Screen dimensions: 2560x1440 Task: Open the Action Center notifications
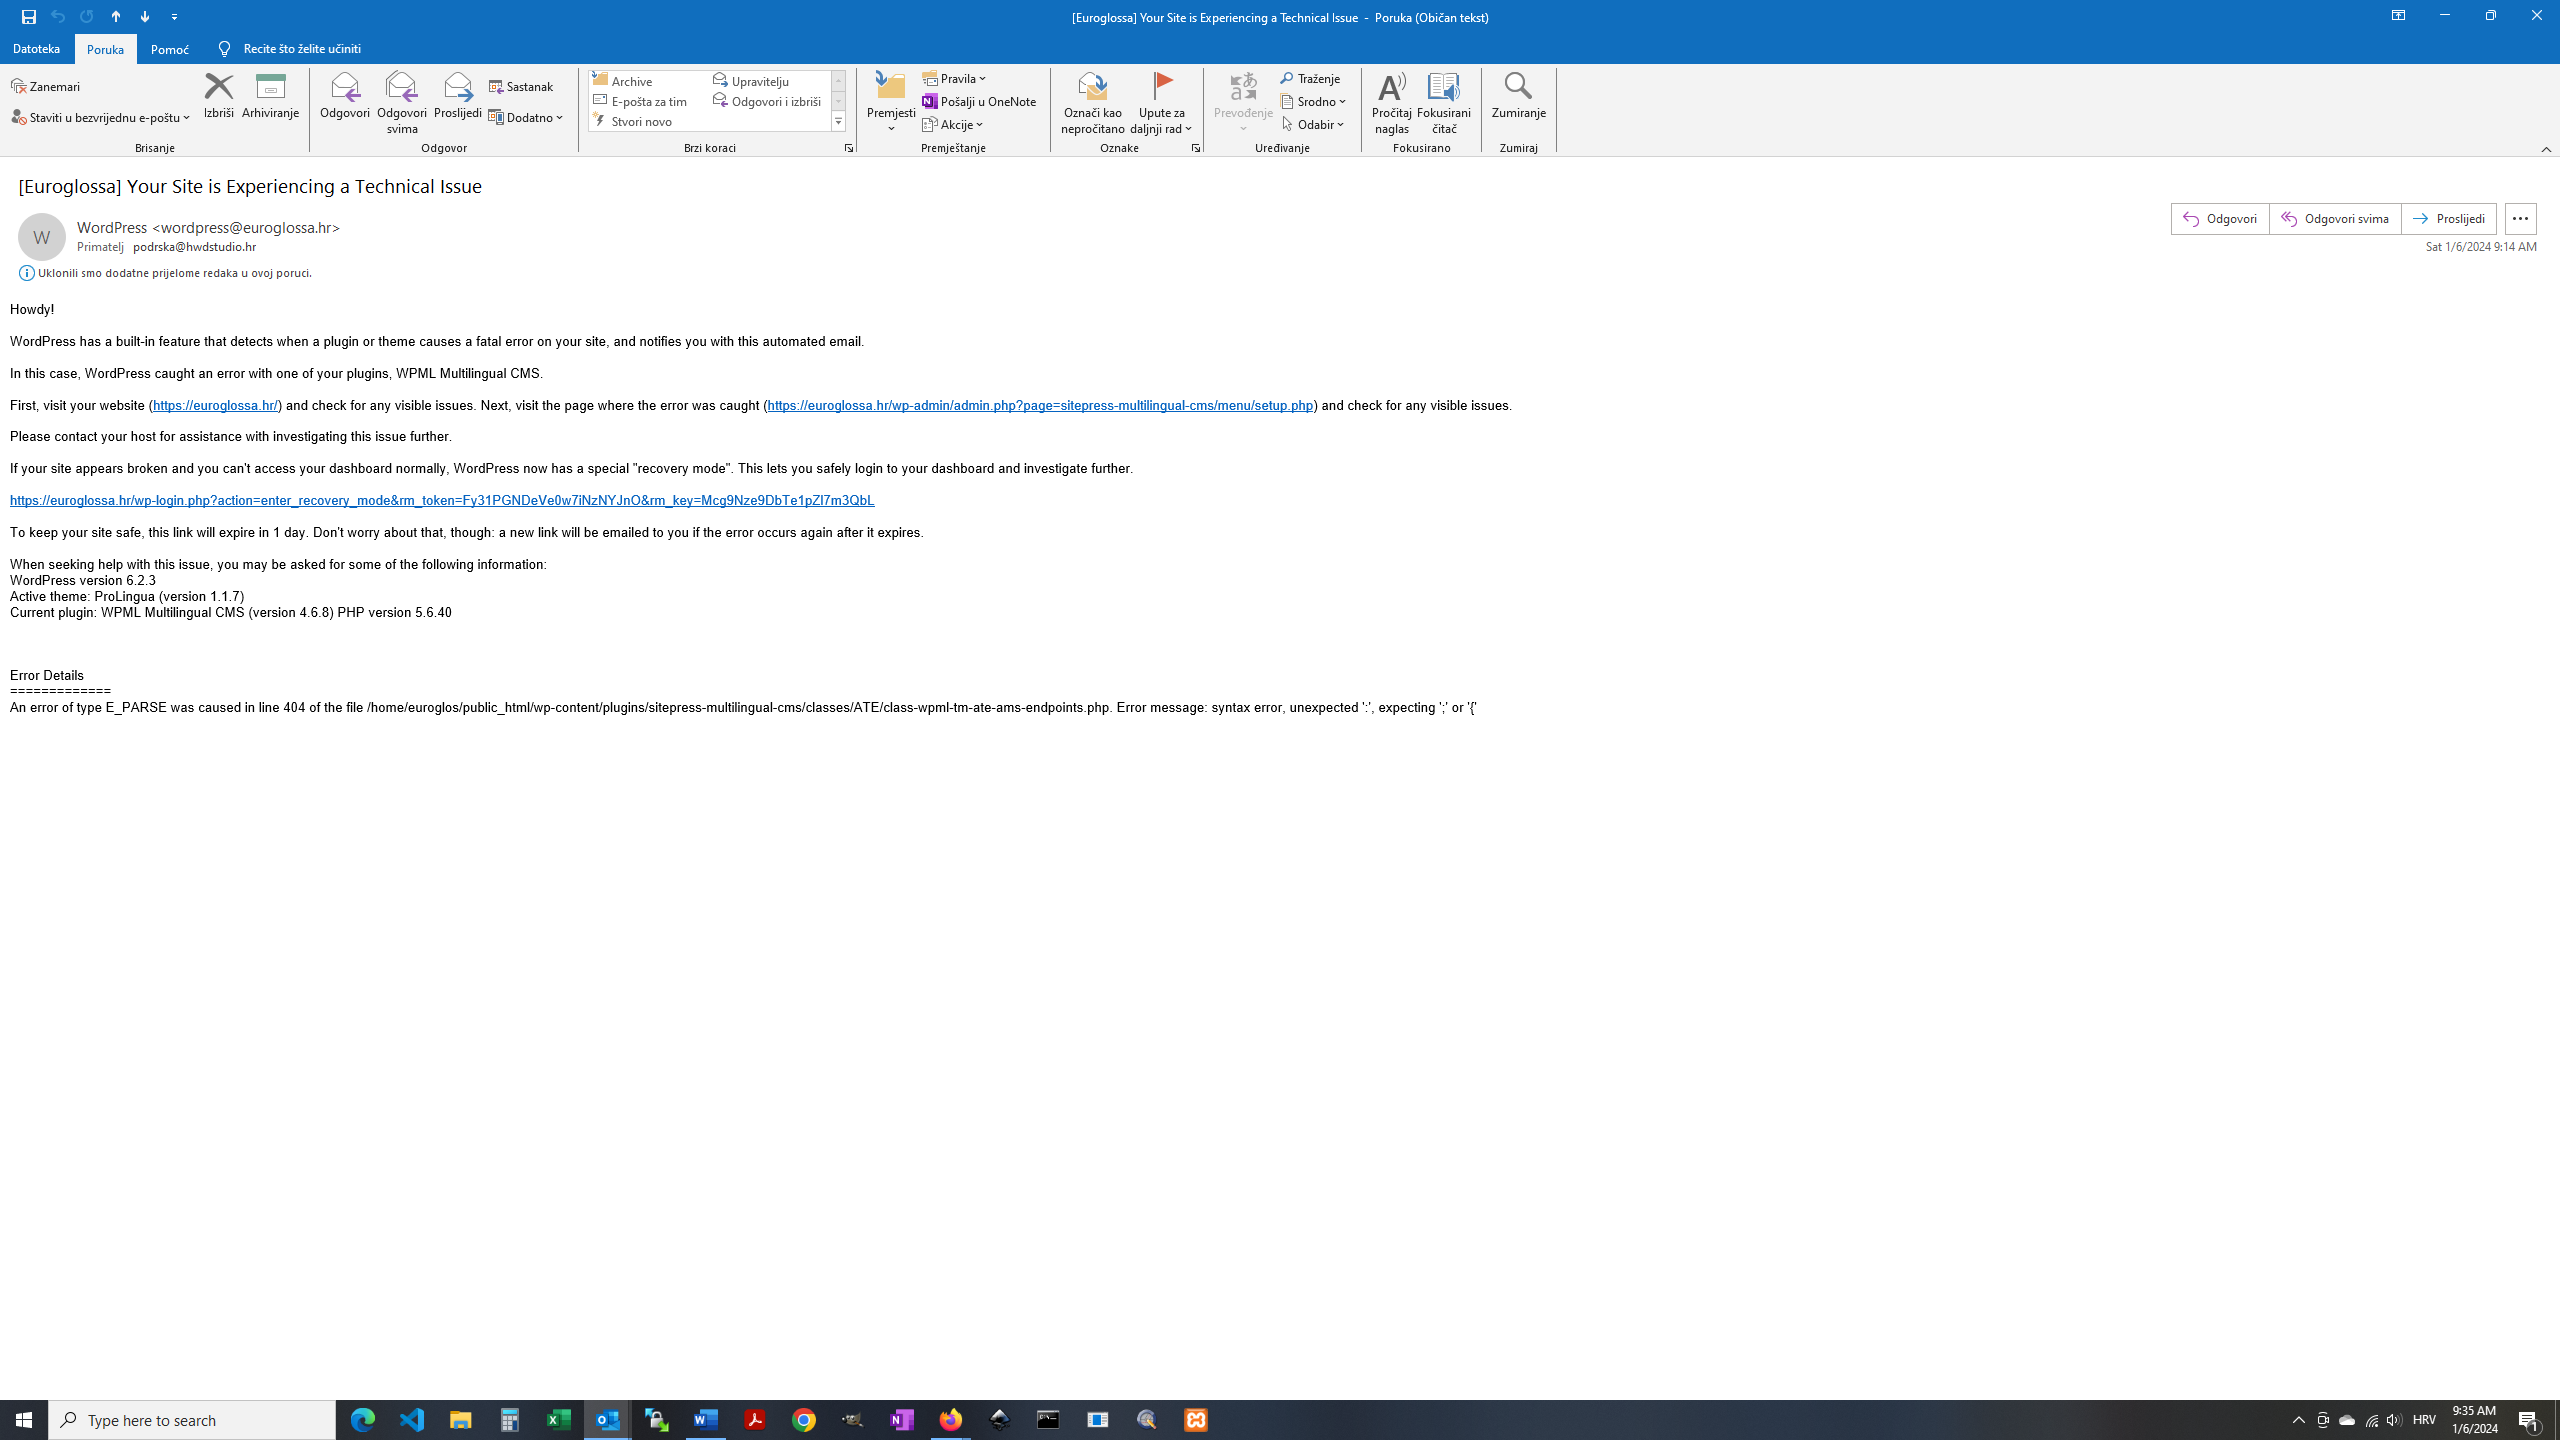[2530, 1420]
